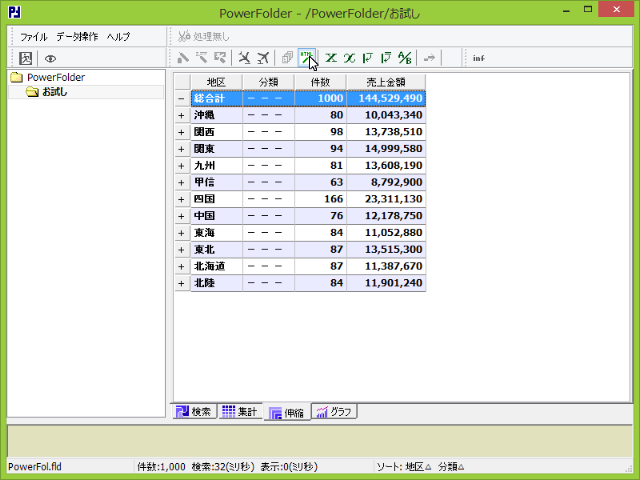Click the PowerFol.fld status bar entry
The width and height of the screenshot is (640, 480).
pyautogui.click(x=35, y=467)
